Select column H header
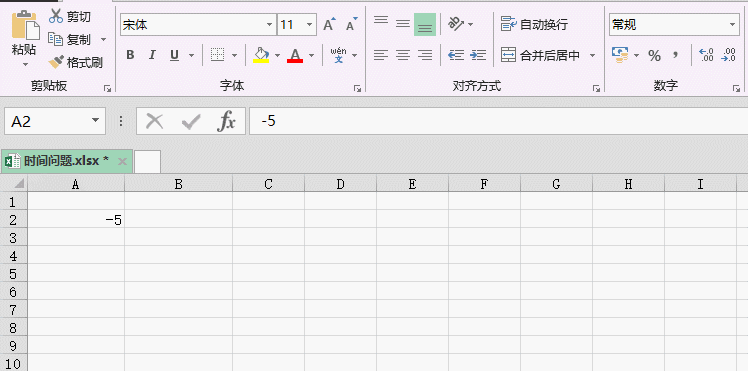748x371 pixels. 628,184
